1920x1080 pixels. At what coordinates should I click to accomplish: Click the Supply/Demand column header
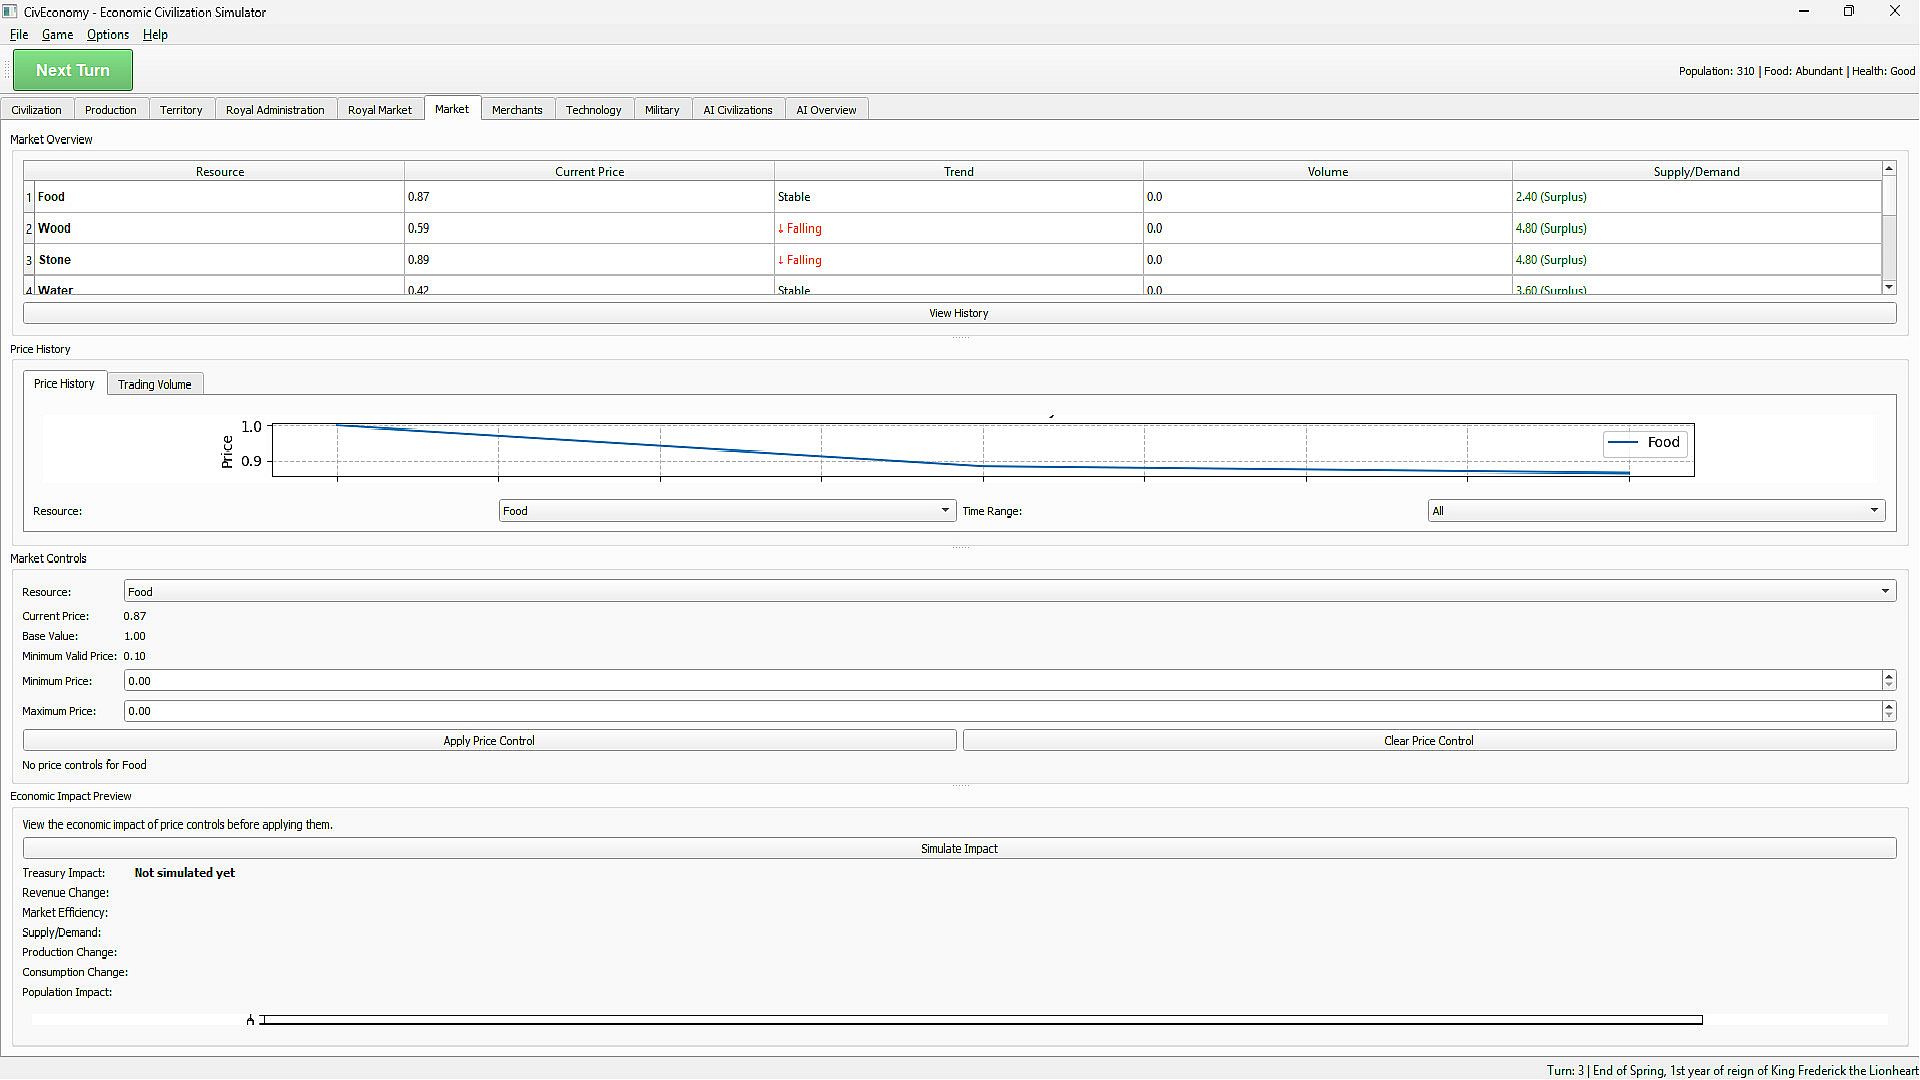tap(1695, 172)
